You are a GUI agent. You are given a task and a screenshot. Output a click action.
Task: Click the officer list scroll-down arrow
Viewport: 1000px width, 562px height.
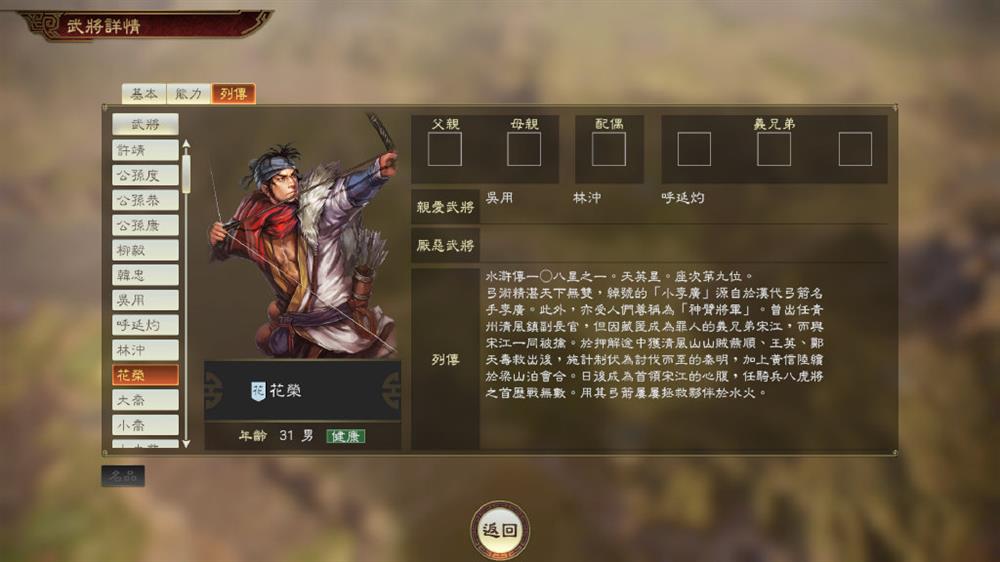pyautogui.click(x=186, y=443)
